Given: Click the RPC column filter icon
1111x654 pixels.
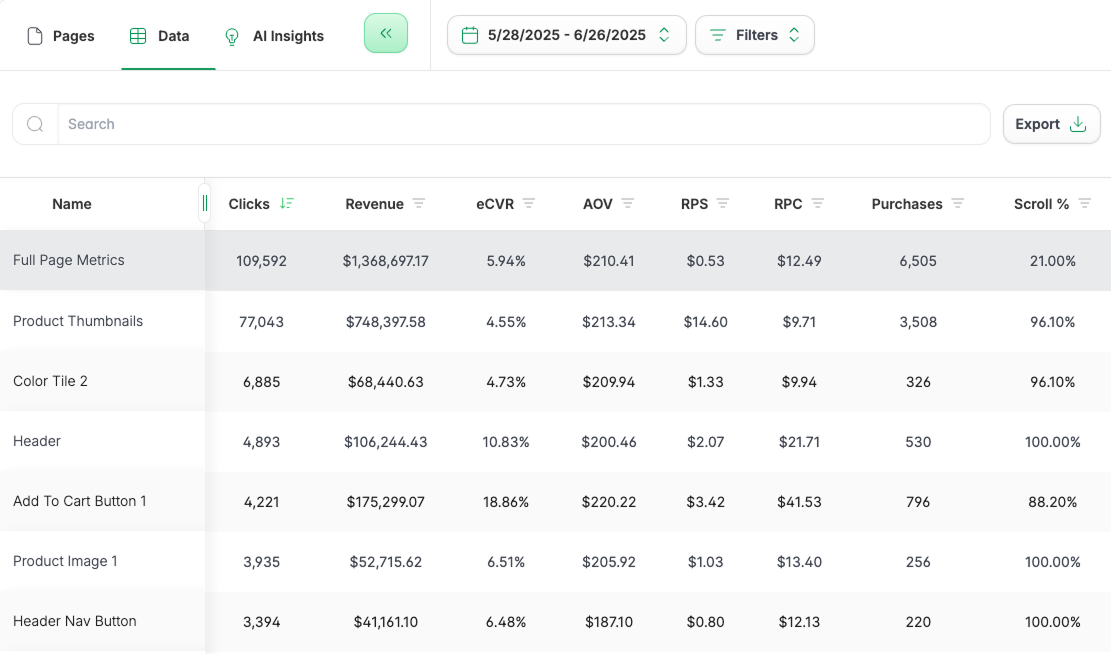Looking at the screenshot, I should 818,204.
